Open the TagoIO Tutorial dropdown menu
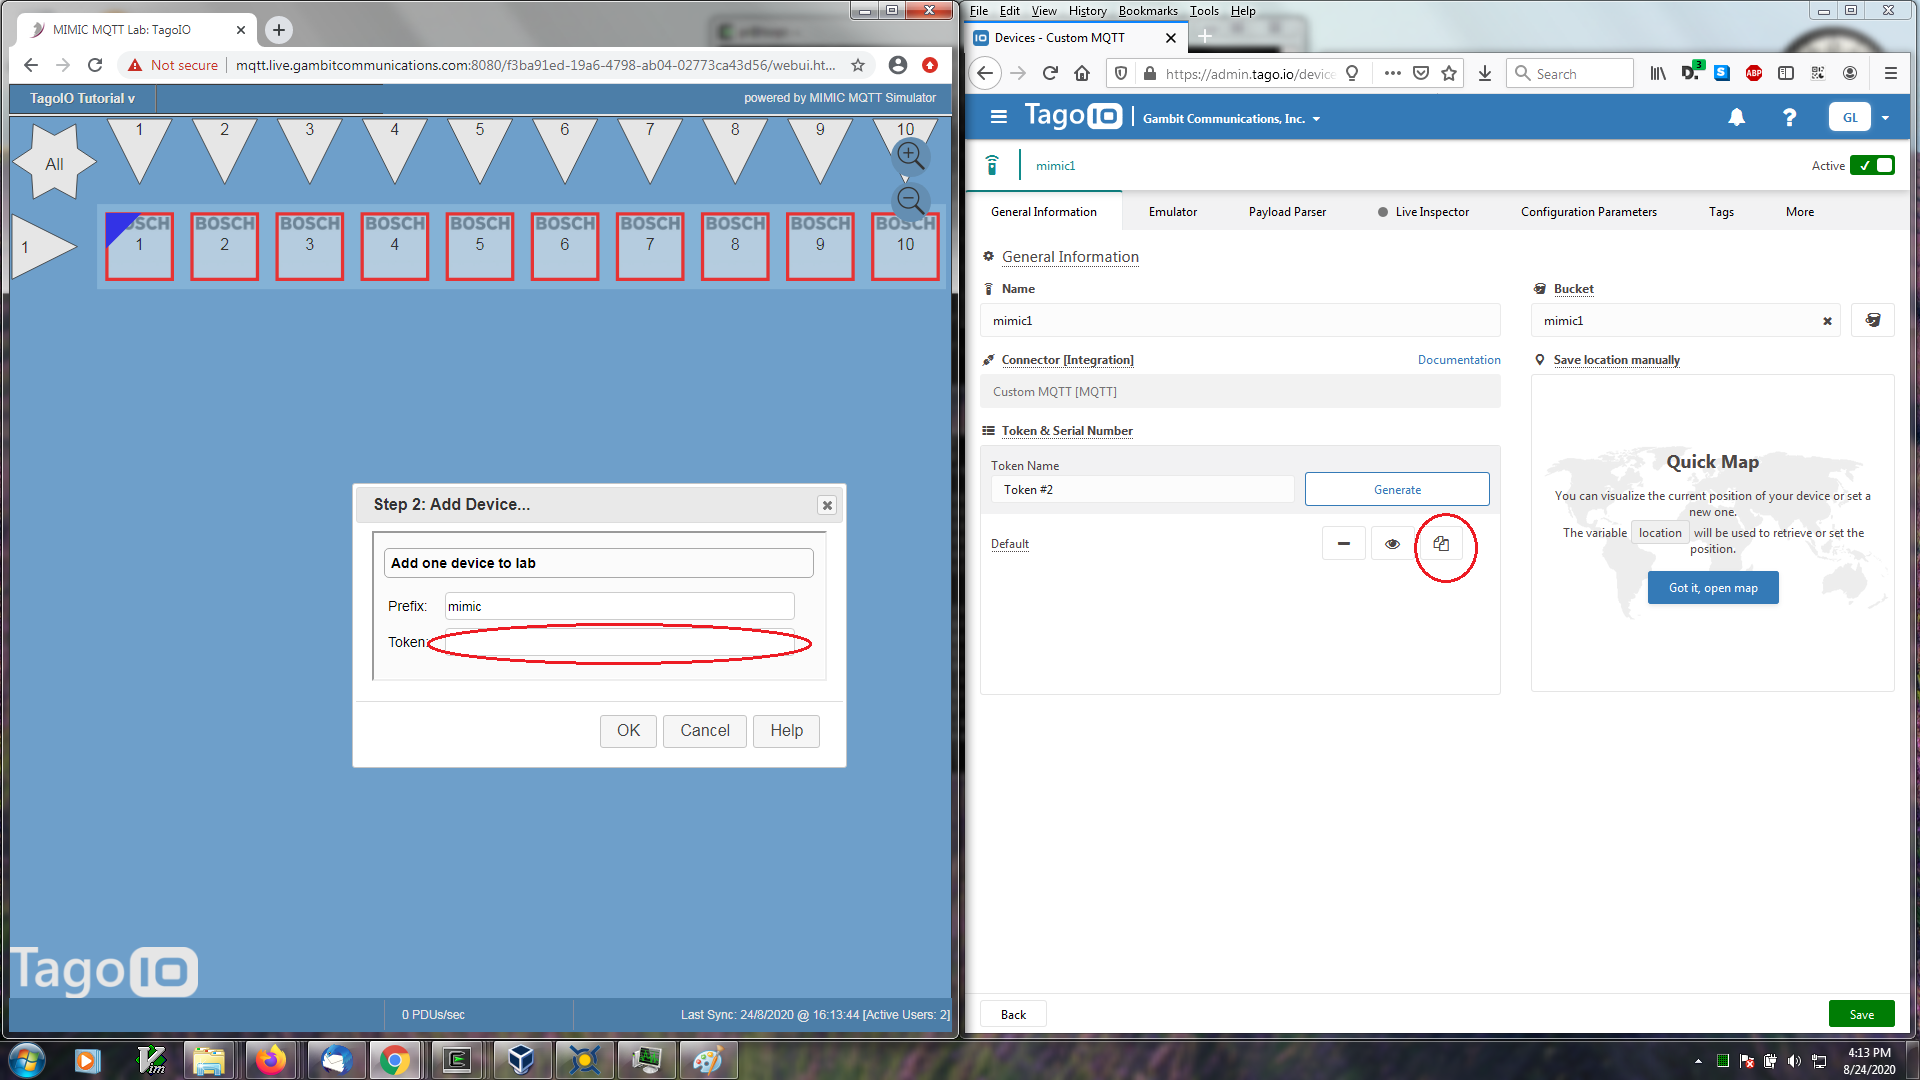The height and width of the screenshot is (1080, 1920). (x=82, y=98)
